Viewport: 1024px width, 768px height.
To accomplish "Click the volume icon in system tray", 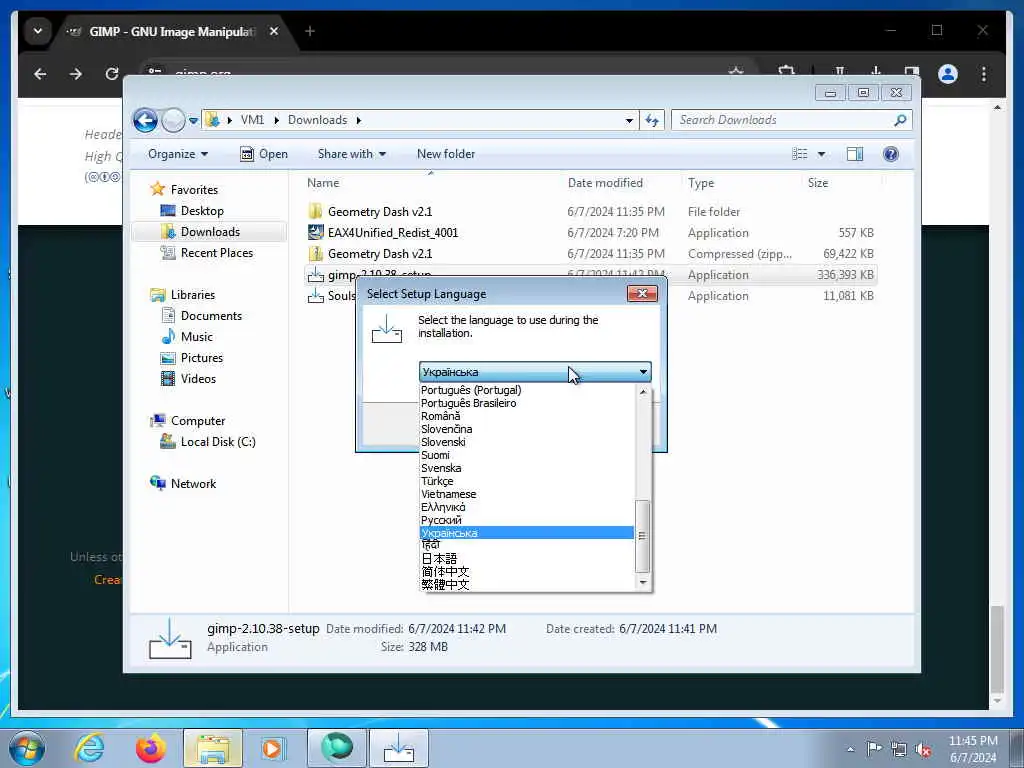I will point(923,749).
